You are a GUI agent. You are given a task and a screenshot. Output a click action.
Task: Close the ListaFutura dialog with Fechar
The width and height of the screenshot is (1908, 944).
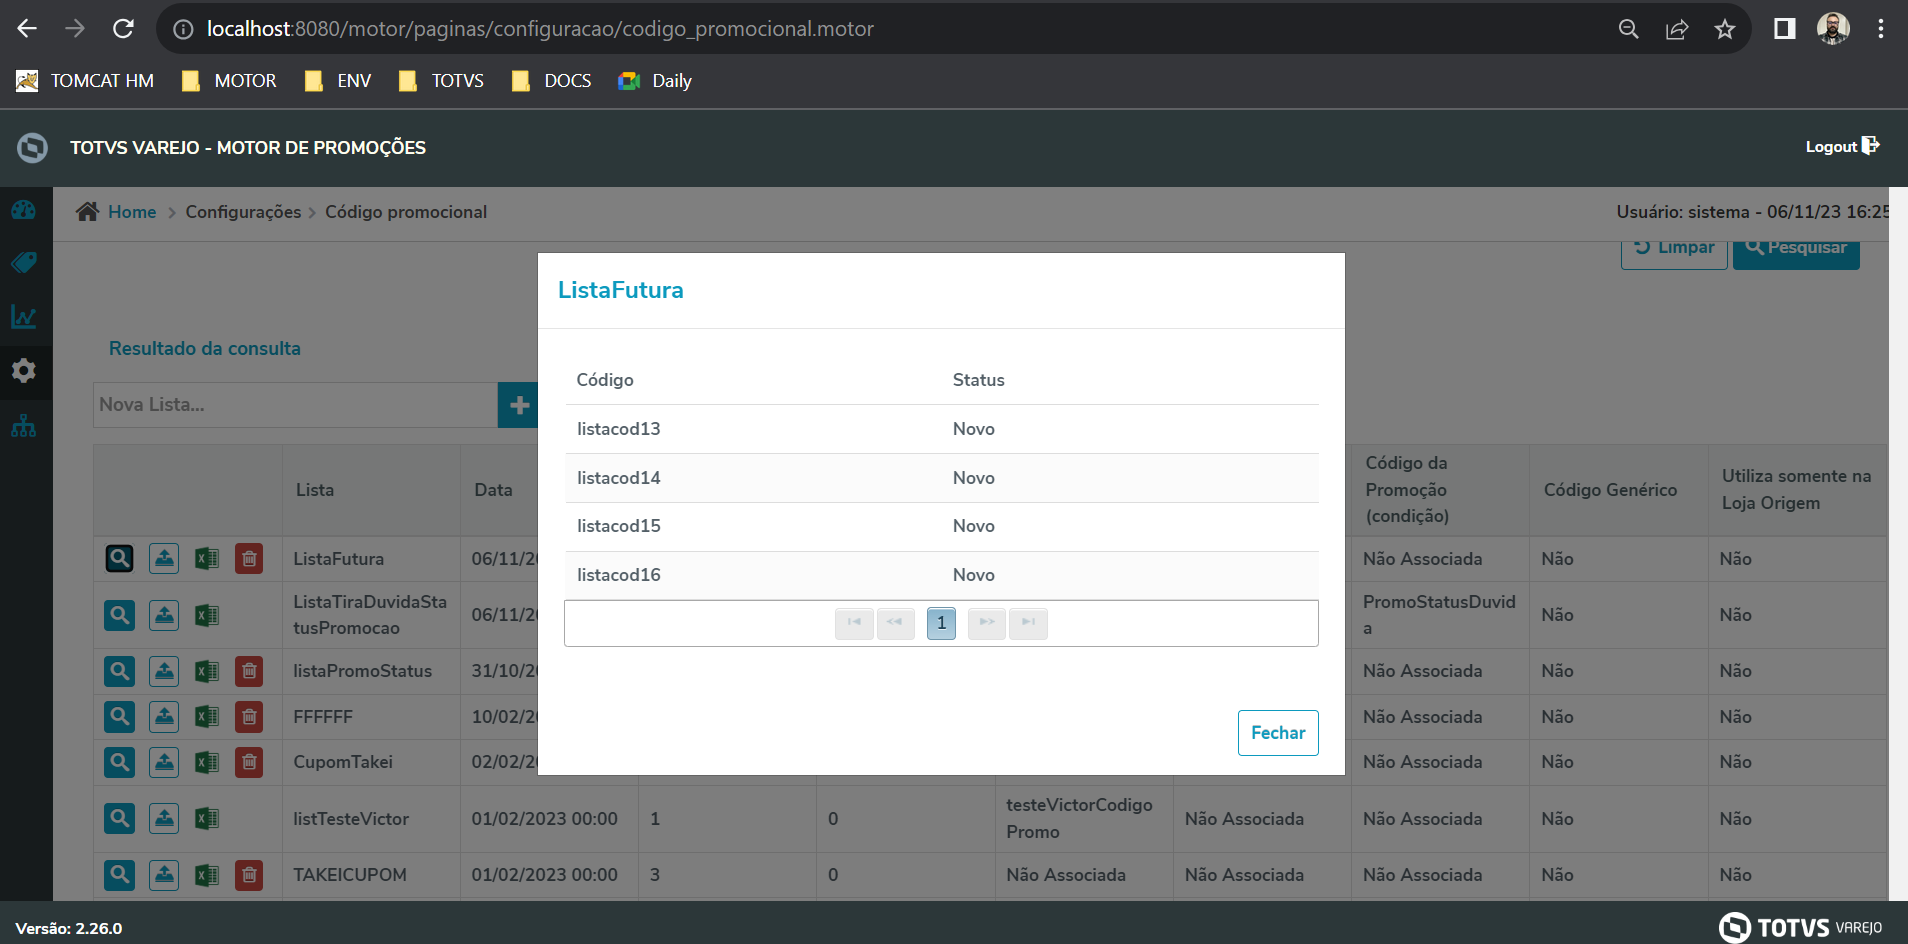1278,733
